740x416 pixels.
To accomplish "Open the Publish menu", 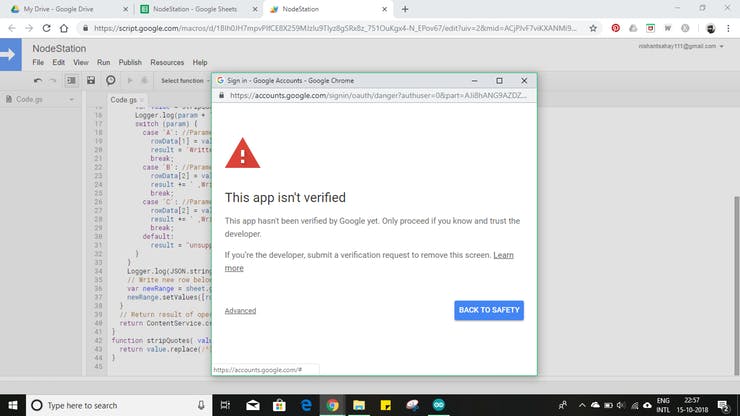I will (x=130, y=62).
